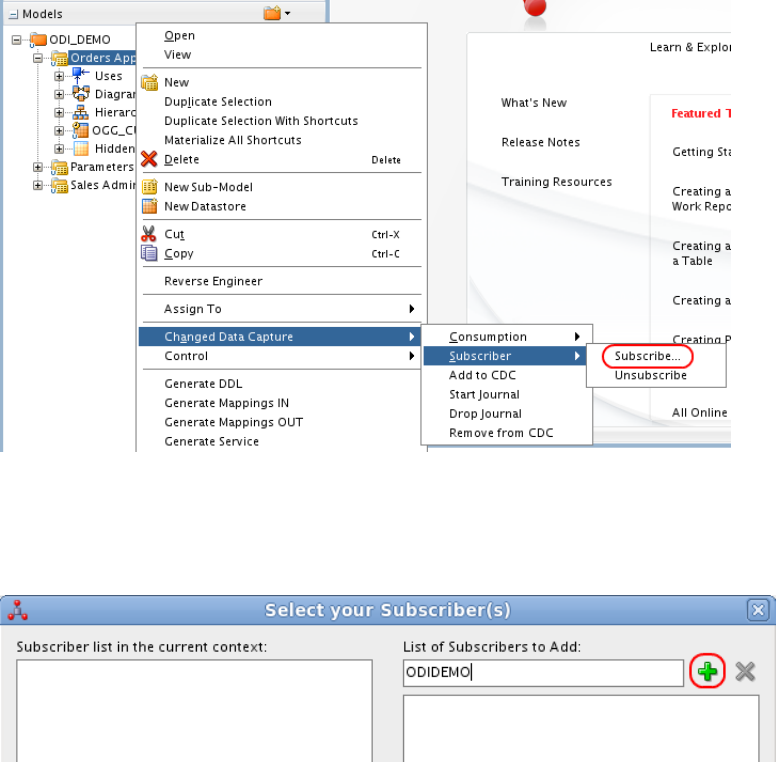Click the New menu item folder icon
This screenshot has height=762, width=776.
[x=149, y=82]
